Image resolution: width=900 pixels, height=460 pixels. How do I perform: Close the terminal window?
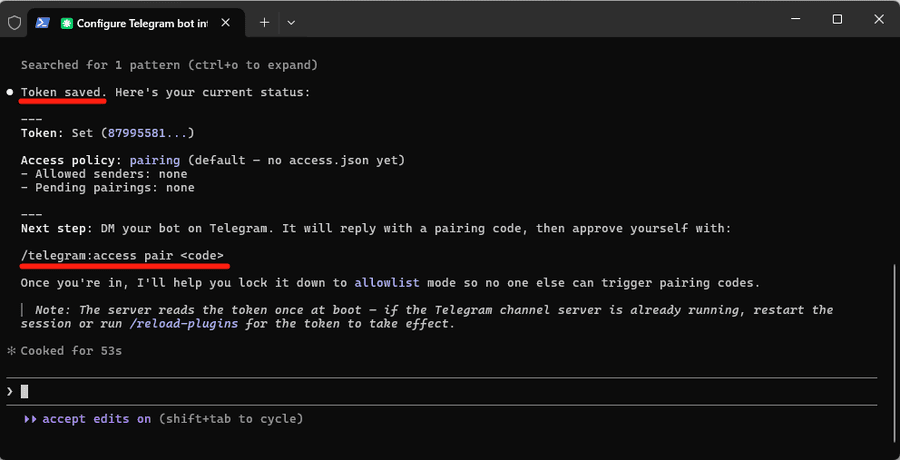point(879,19)
